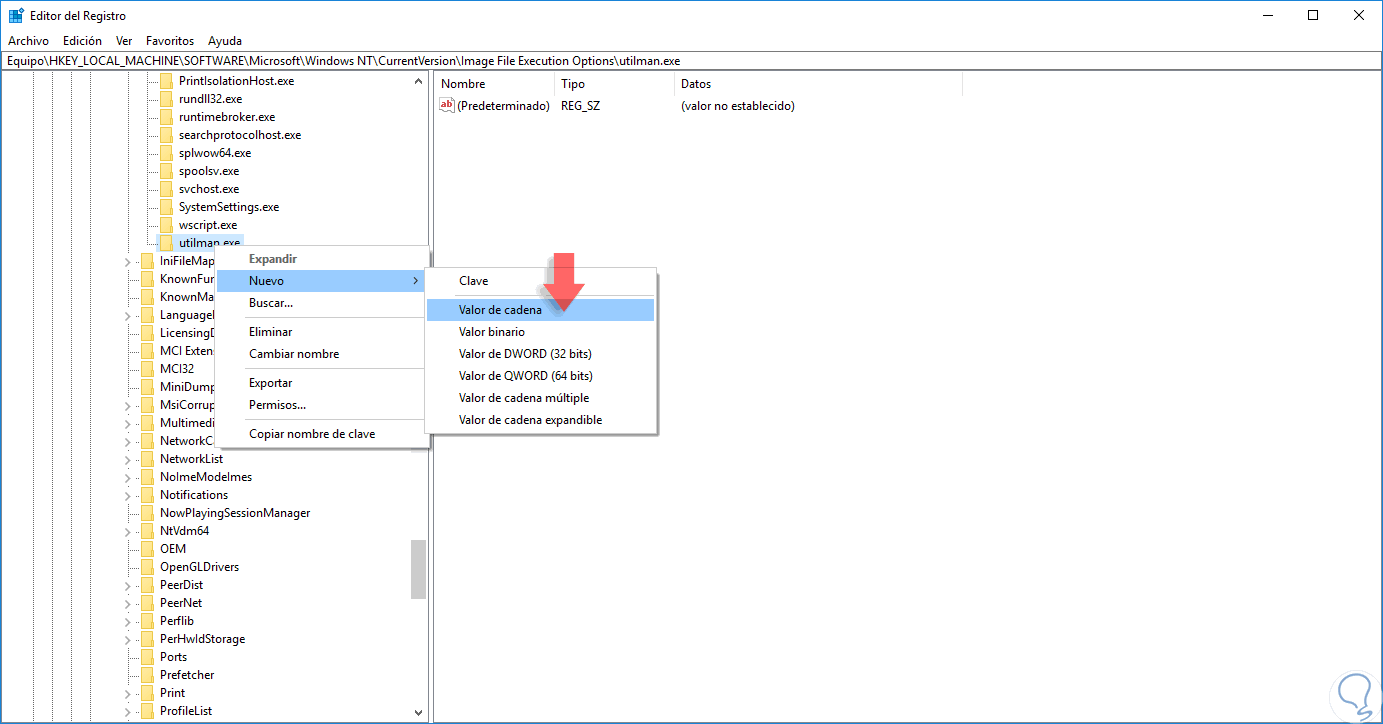Click the Datos column header
The width and height of the screenshot is (1383, 724).
pyautogui.click(x=818, y=84)
